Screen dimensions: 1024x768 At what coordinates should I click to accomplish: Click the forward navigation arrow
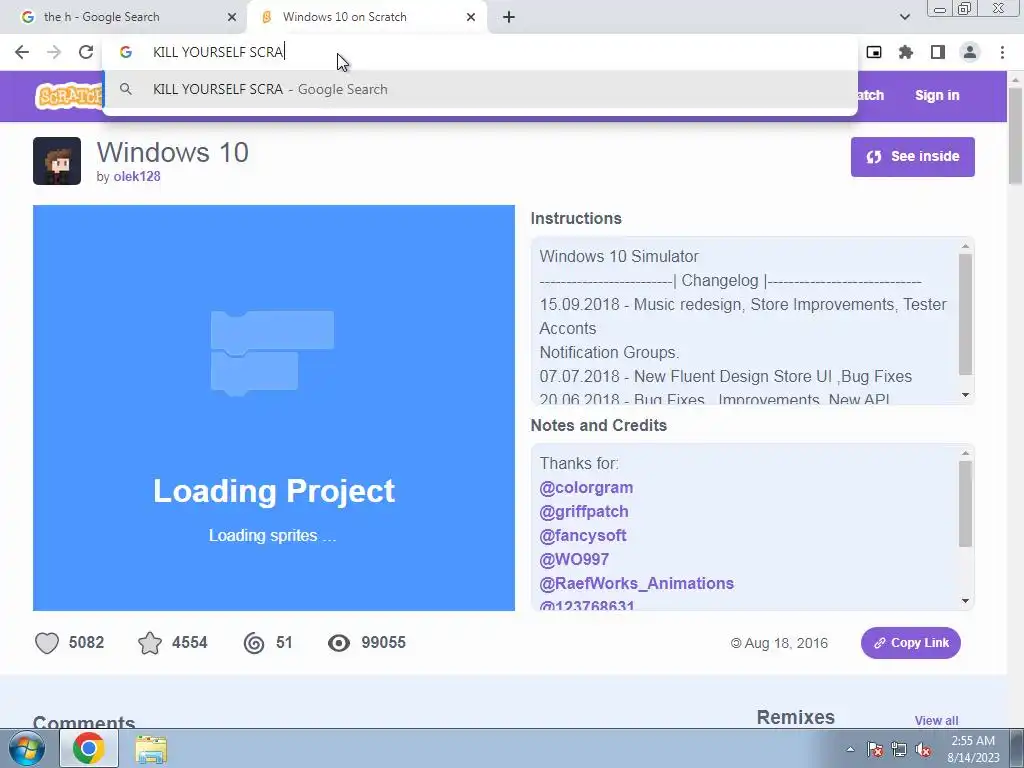tap(54, 52)
